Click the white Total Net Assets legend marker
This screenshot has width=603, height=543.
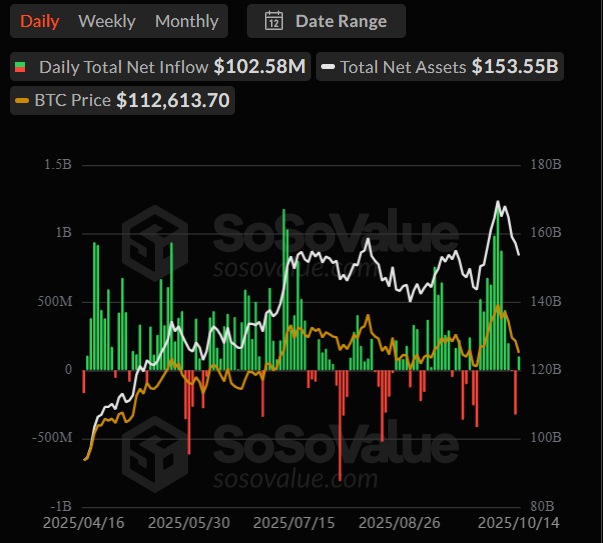pos(328,68)
